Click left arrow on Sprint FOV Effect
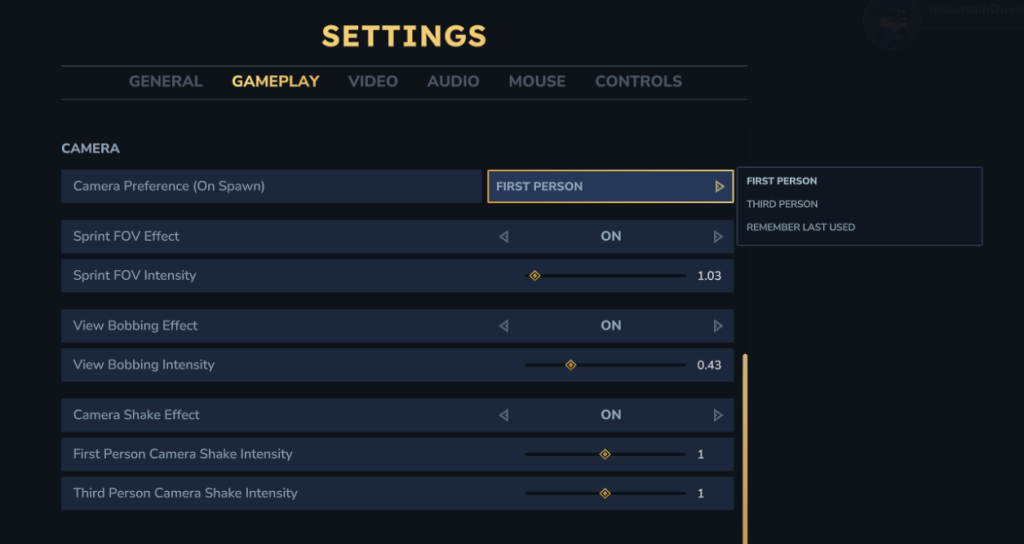The height and width of the screenshot is (544, 1024). 503,237
